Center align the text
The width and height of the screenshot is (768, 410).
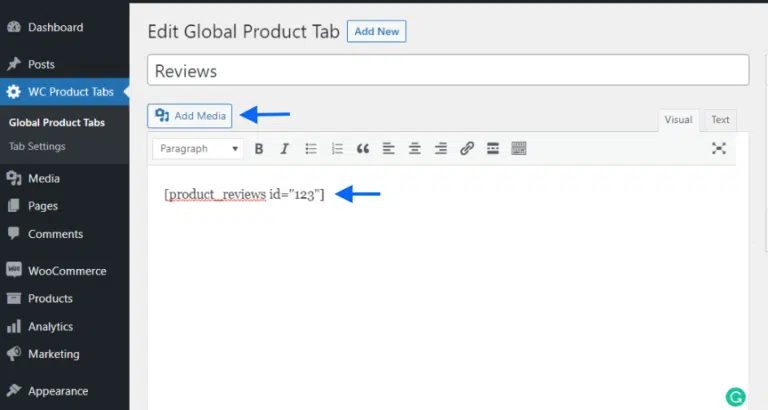415,149
